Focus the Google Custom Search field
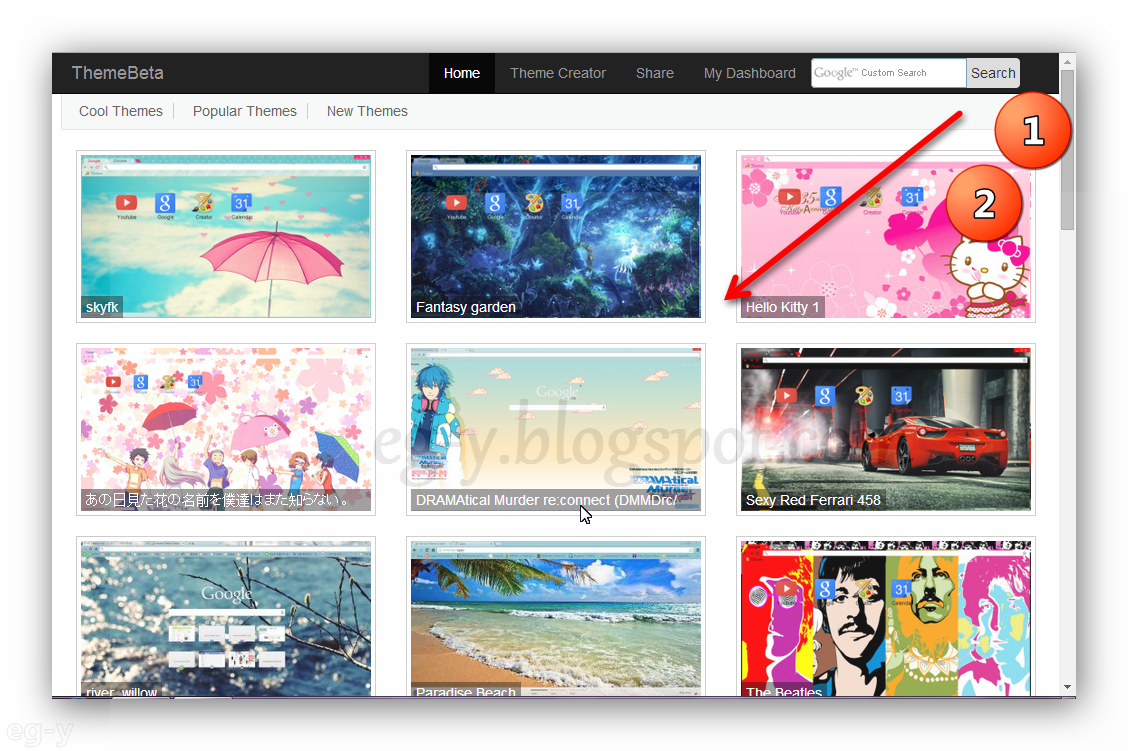This screenshot has width=1128, height=751. point(888,73)
